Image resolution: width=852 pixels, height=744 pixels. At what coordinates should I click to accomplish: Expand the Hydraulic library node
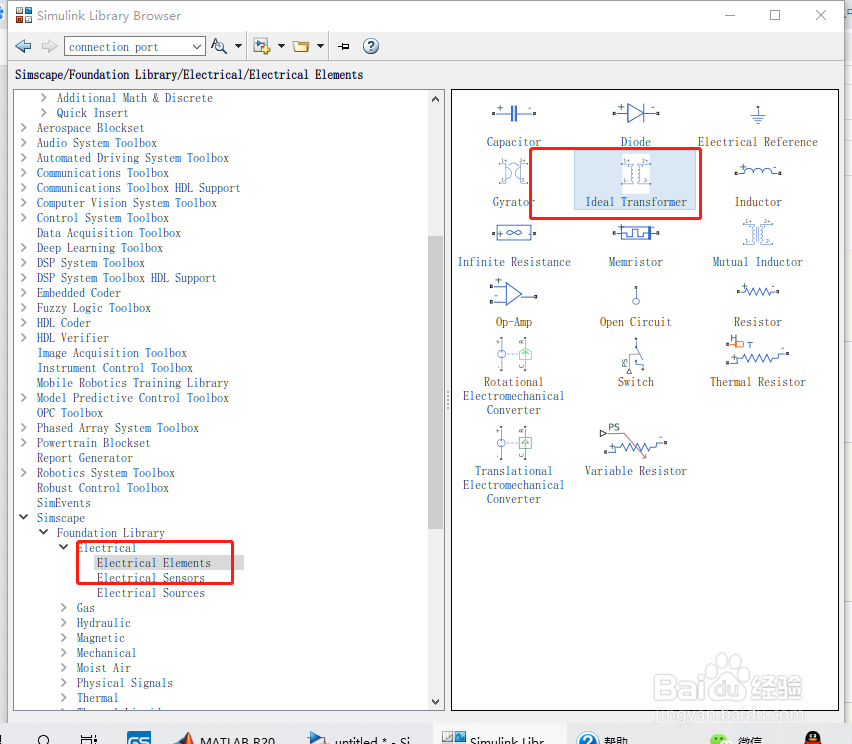[x=64, y=622]
